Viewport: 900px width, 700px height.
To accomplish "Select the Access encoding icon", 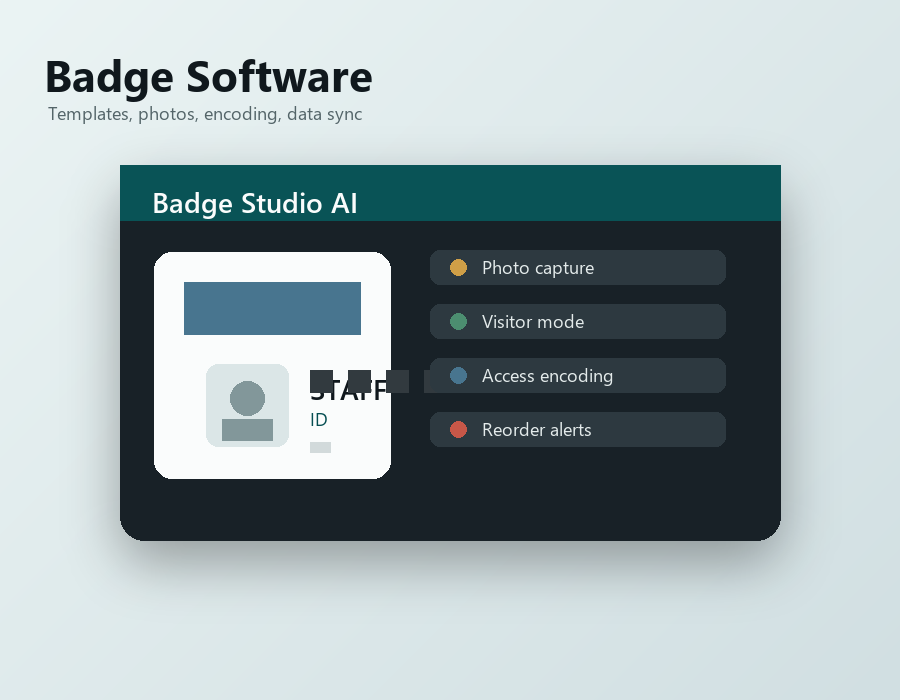I will coord(458,375).
